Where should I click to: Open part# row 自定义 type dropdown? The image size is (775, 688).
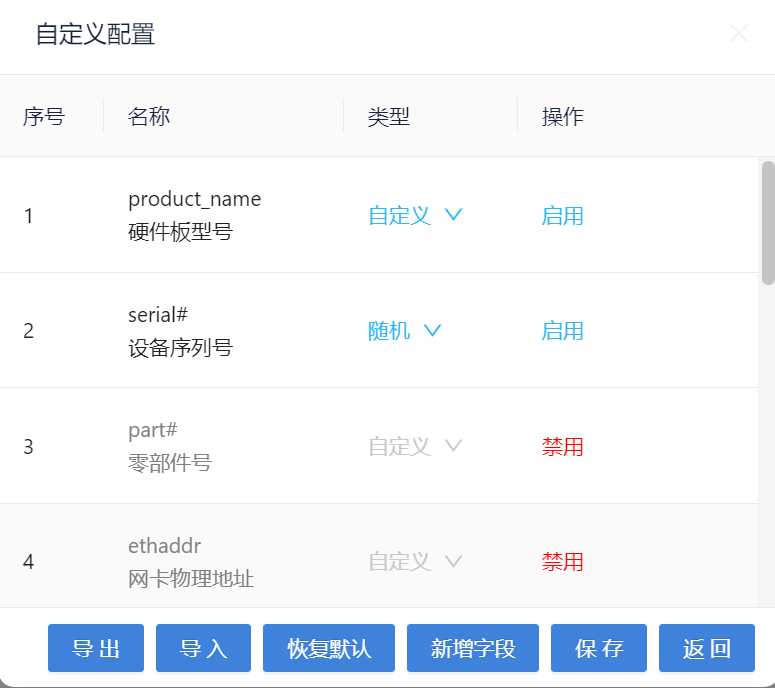point(415,446)
